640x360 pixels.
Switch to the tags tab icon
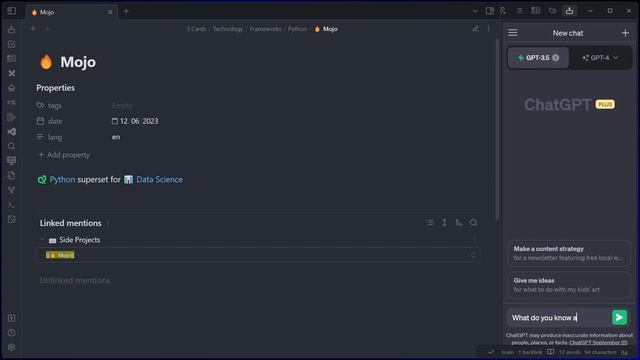coord(552,11)
